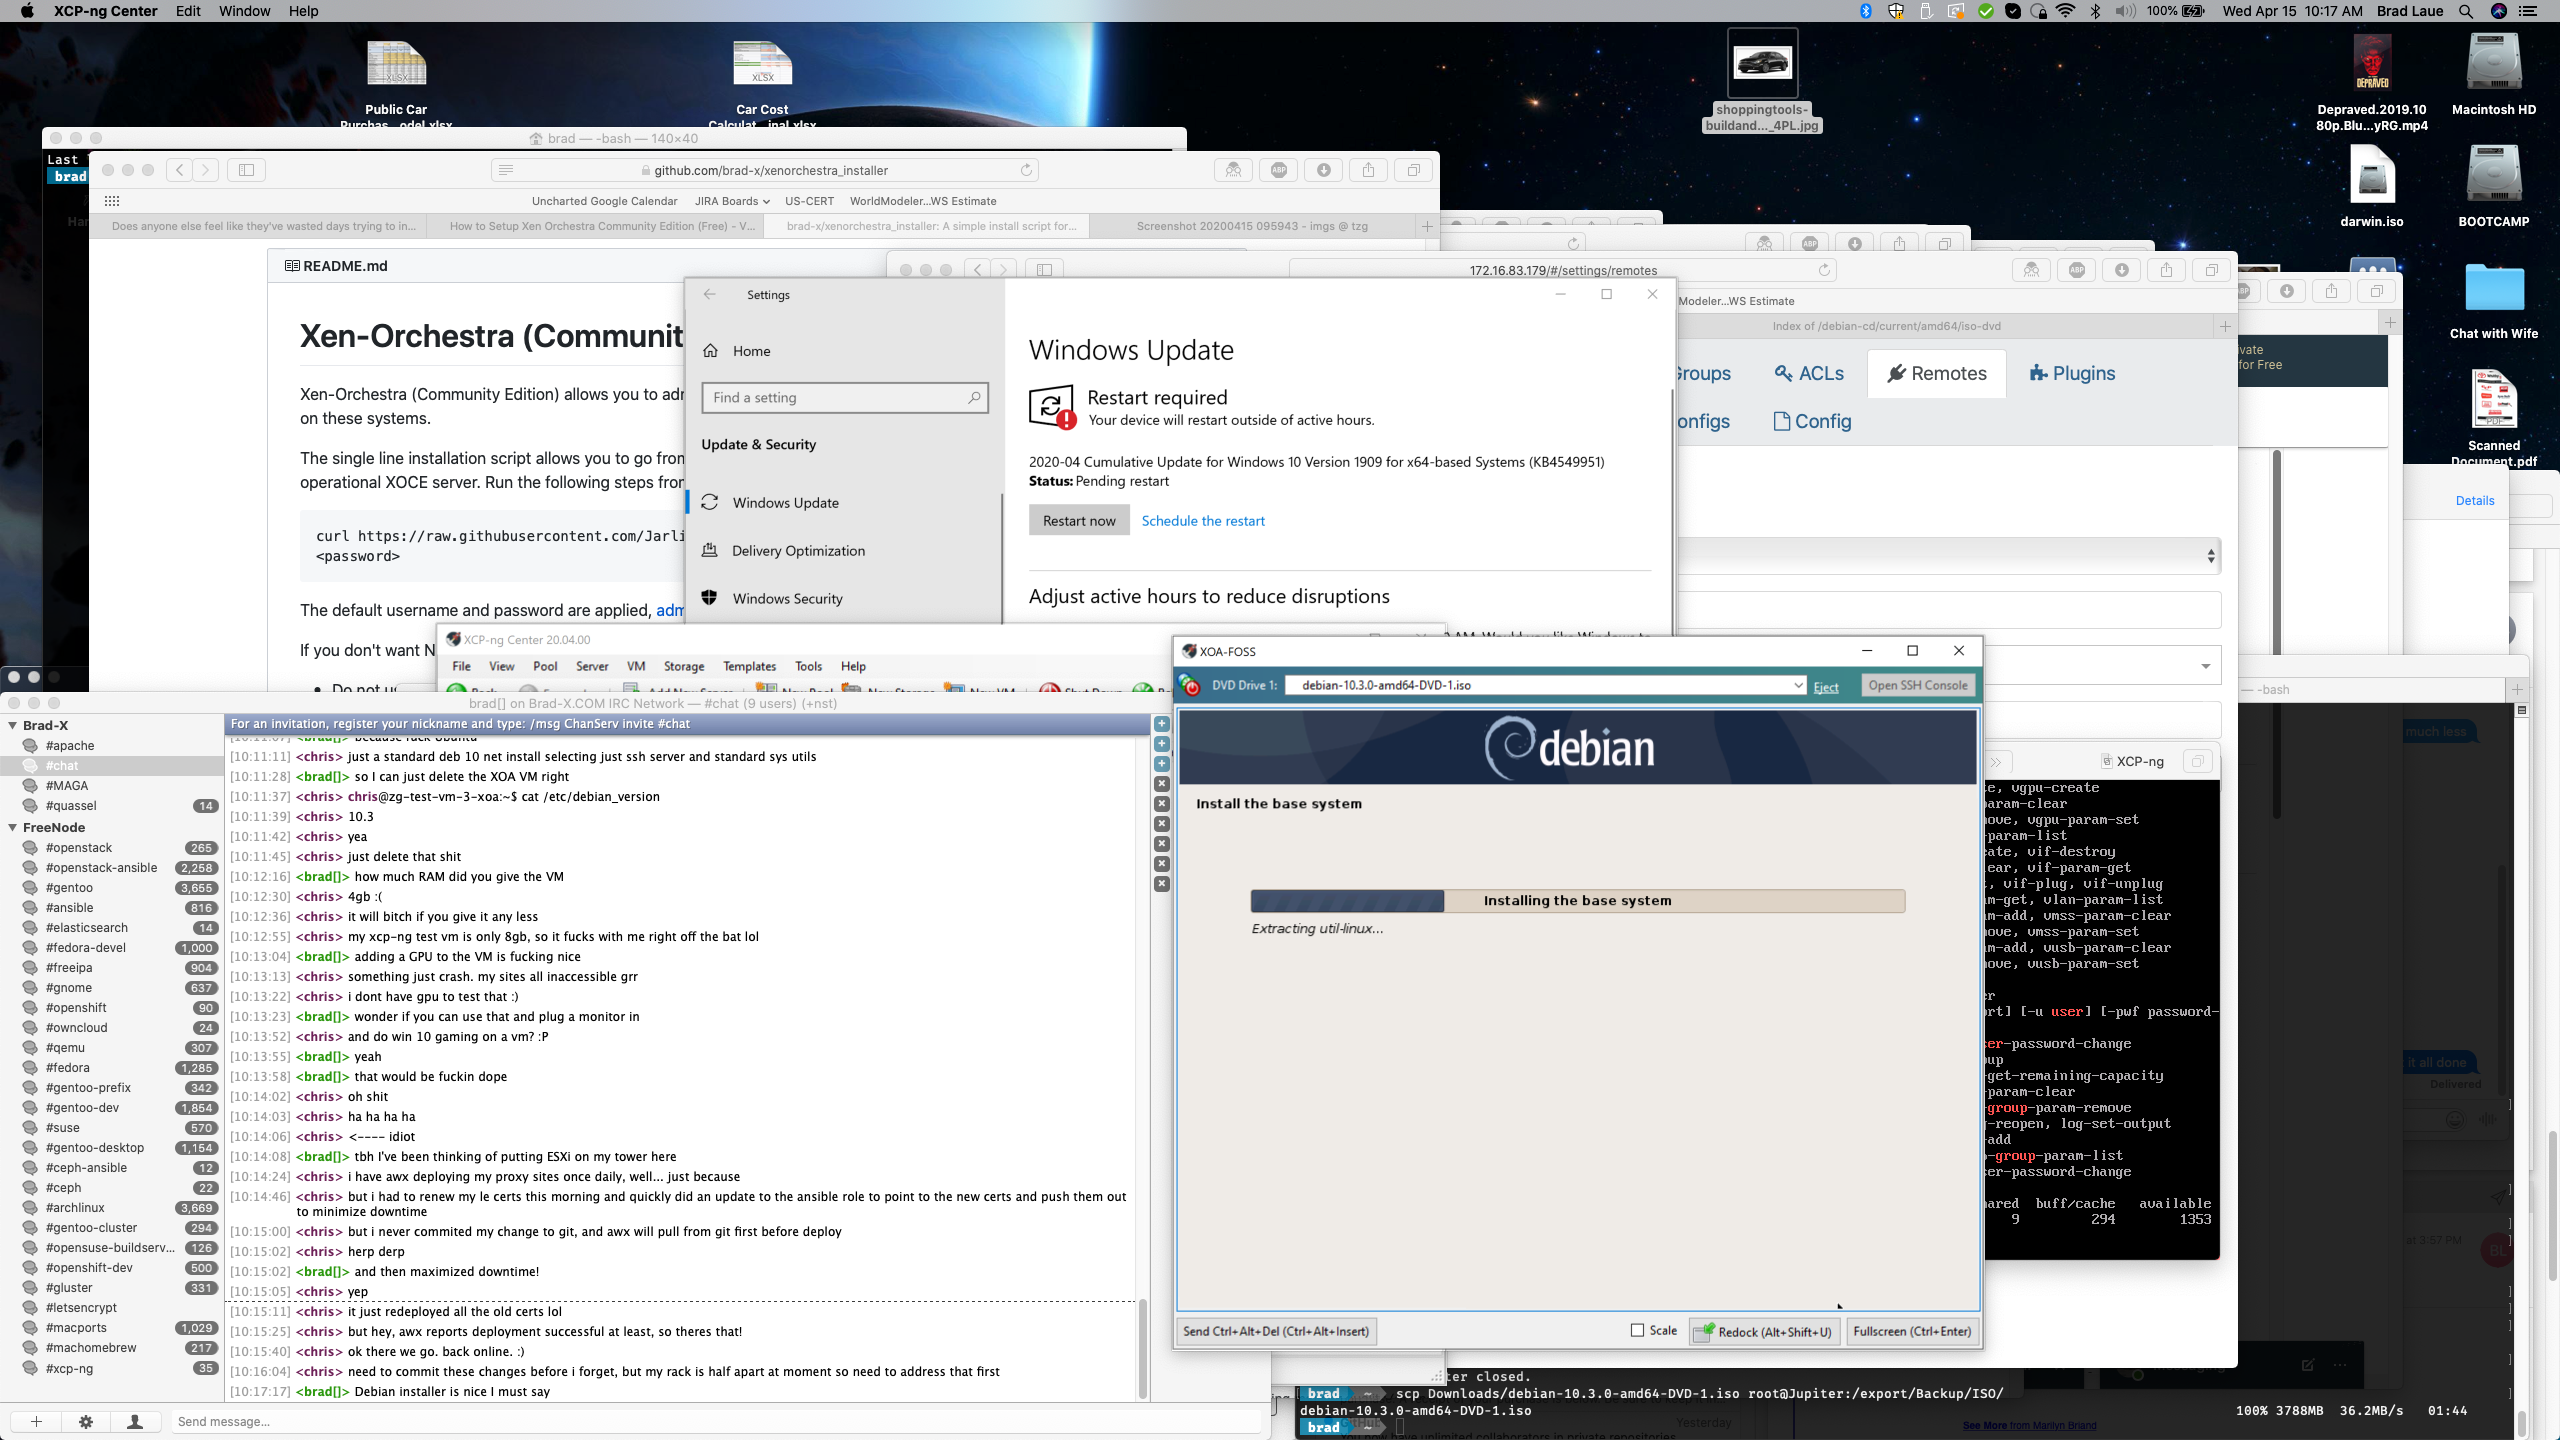The image size is (2560, 1440).
Task: Open the Window menu in macOS menu bar
Action: [x=244, y=11]
